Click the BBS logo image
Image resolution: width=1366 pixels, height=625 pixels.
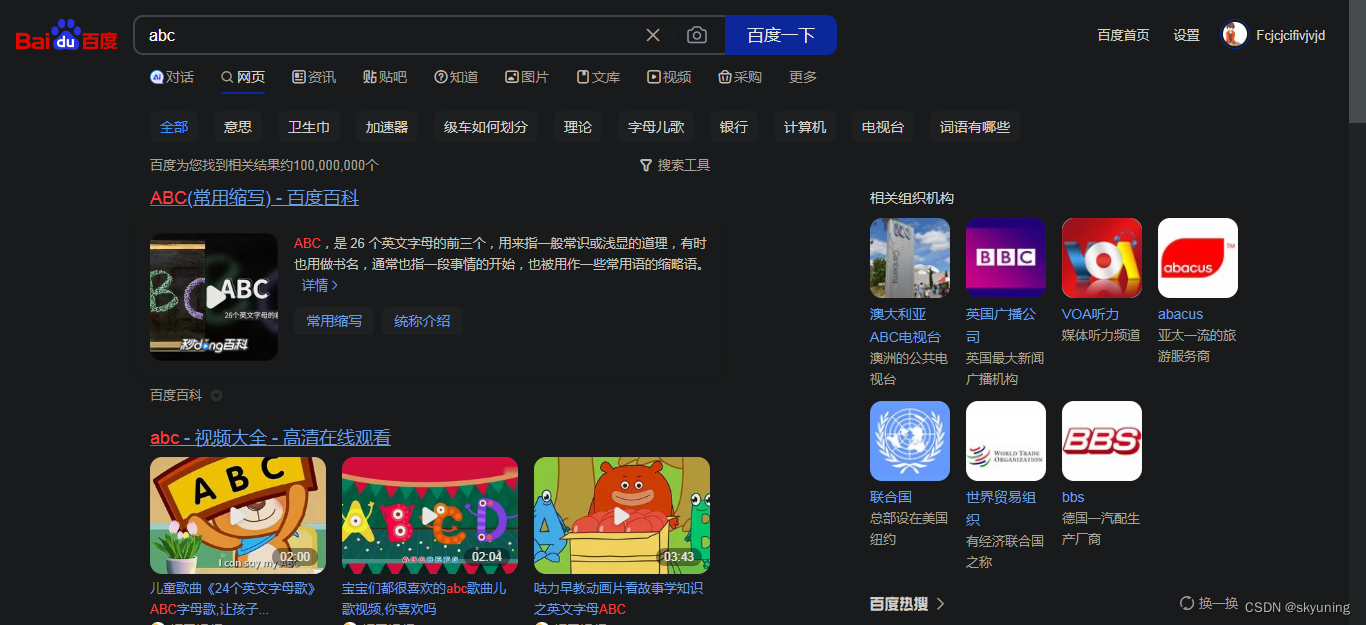click(x=1102, y=441)
